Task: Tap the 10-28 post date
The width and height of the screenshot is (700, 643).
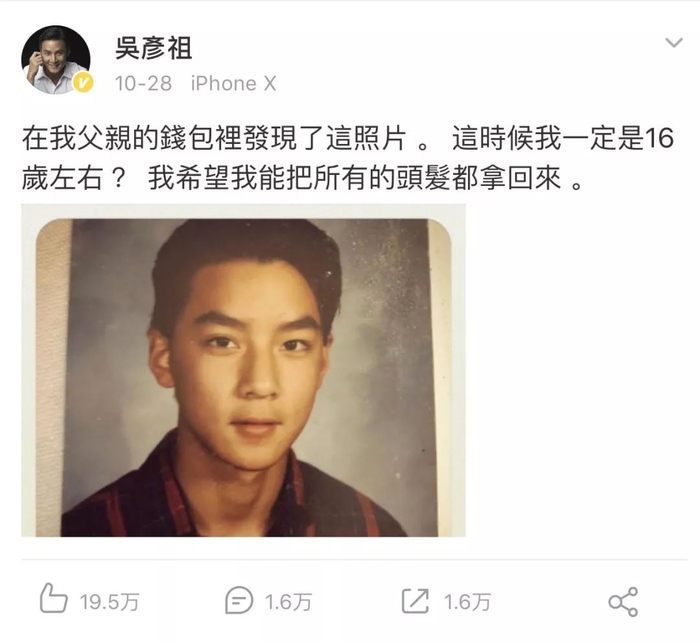Action: [x=143, y=84]
